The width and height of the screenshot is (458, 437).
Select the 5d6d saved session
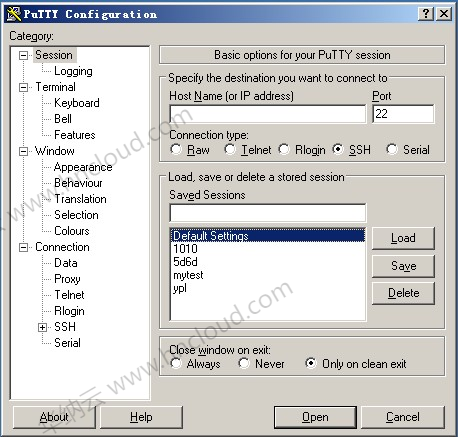pyautogui.click(x=268, y=262)
